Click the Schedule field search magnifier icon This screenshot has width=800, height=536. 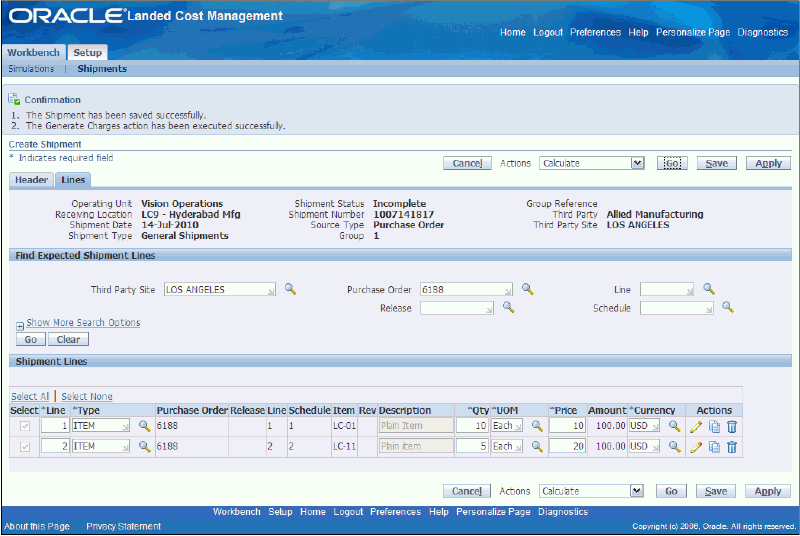(x=728, y=308)
